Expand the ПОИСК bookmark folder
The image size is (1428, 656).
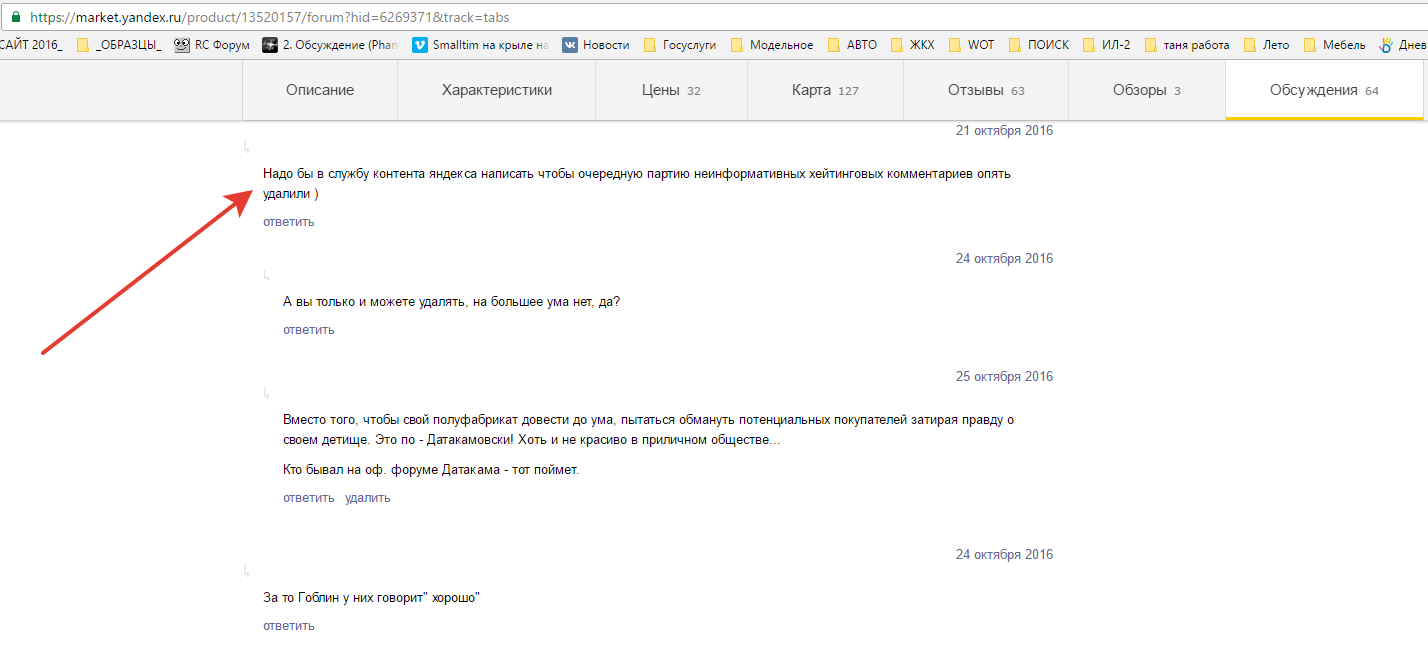[x=1038, y=45]
